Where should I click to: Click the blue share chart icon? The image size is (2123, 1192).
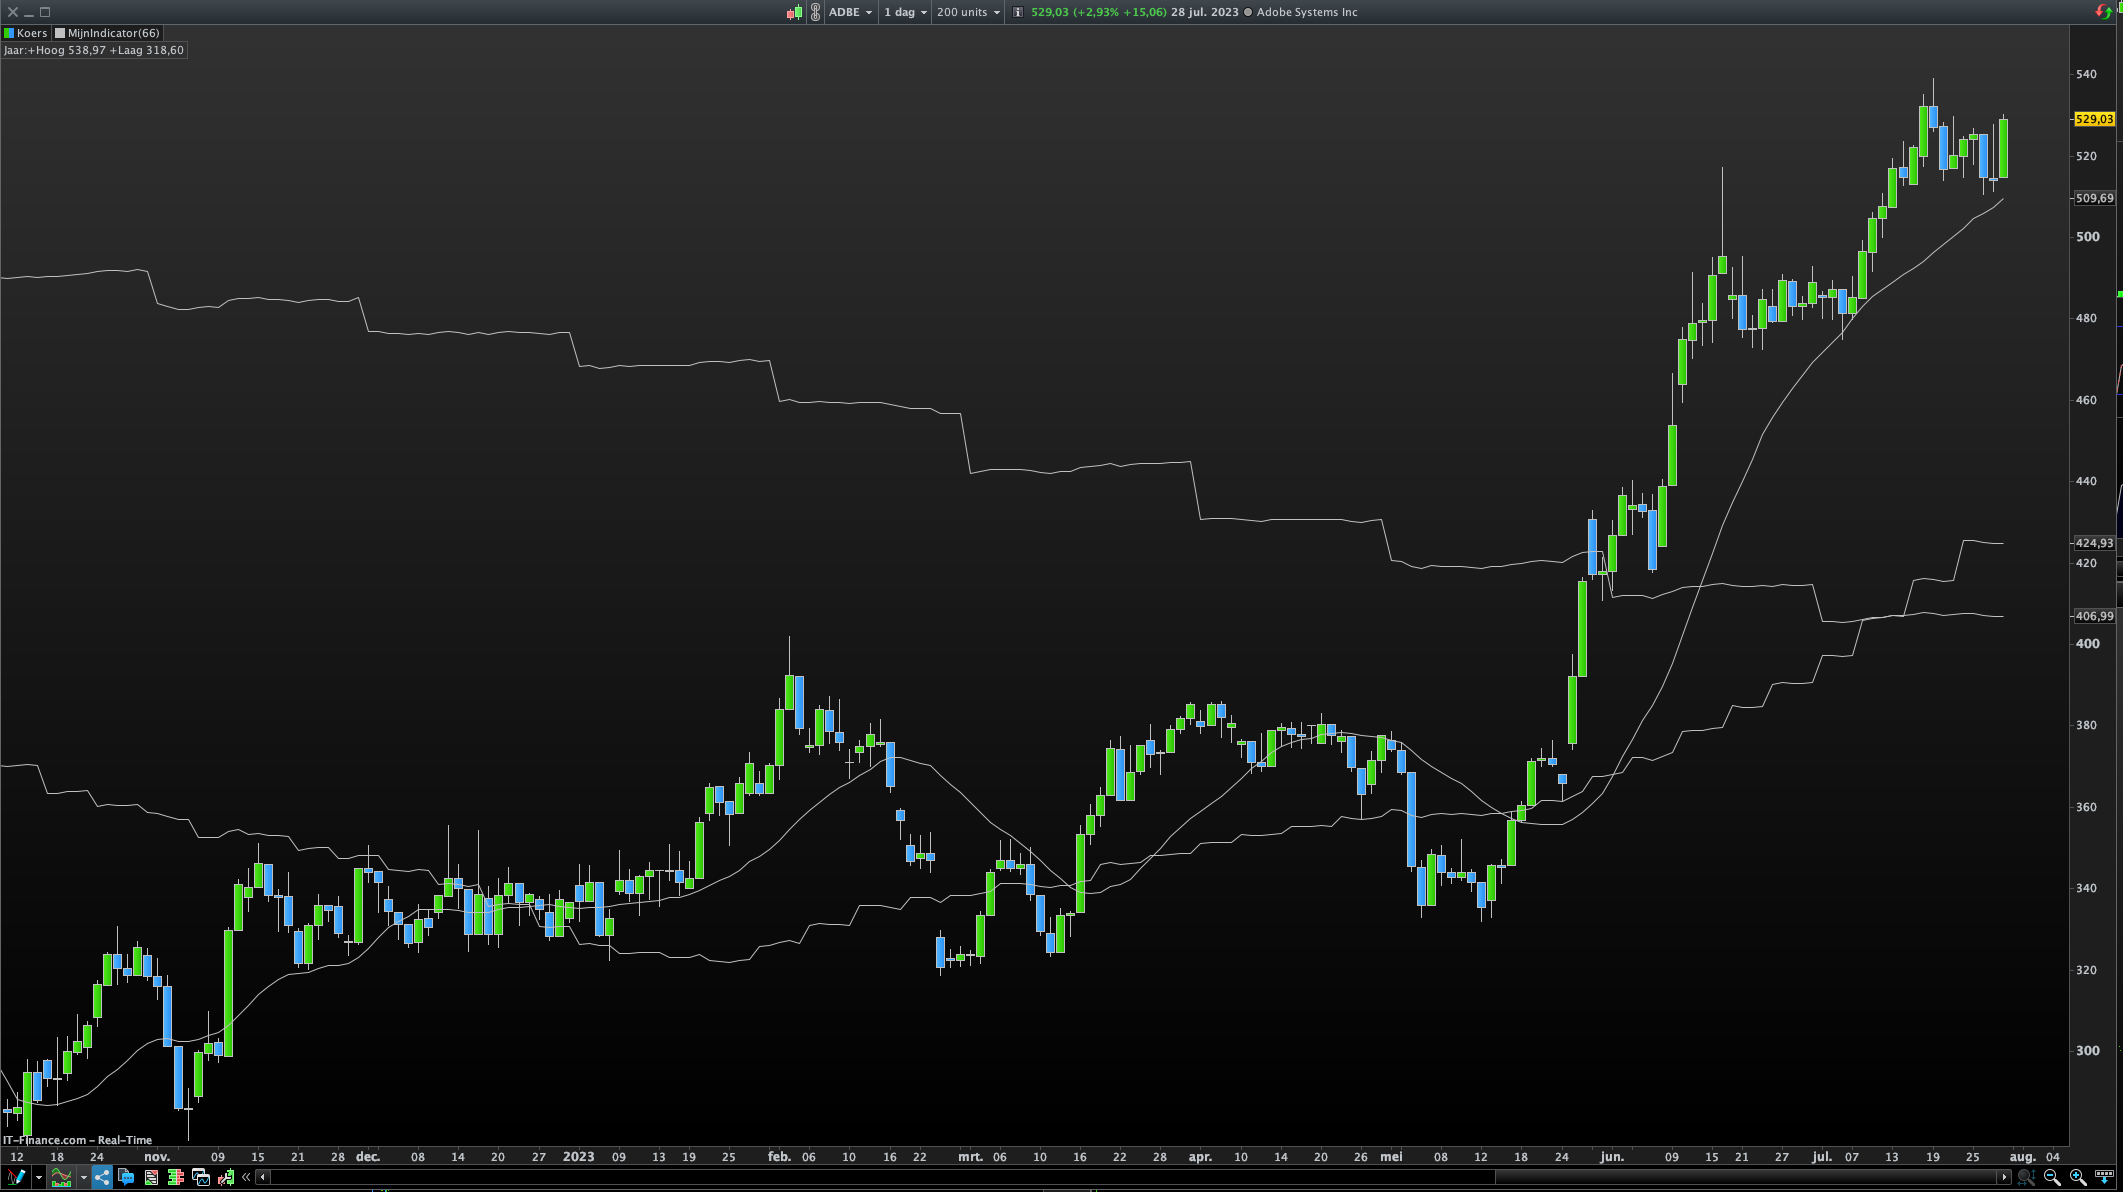click(102, 1177)
